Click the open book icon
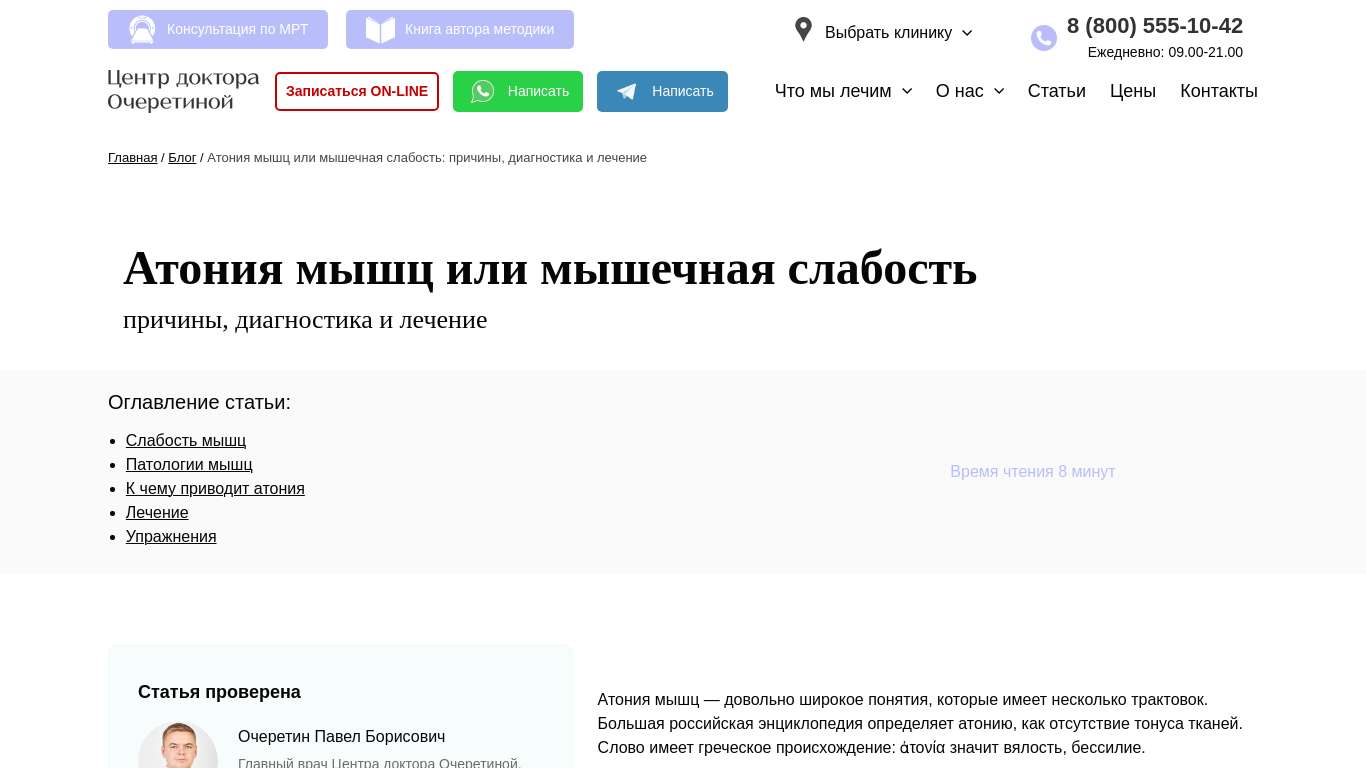 (380, 30)
